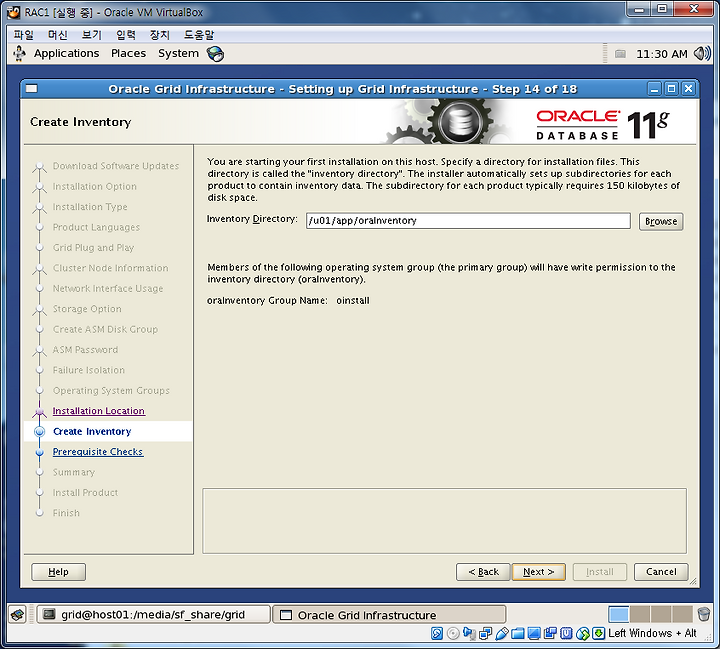Click the Installation Option step
This screenshot has width=720, height=649.
coord(95,186)
